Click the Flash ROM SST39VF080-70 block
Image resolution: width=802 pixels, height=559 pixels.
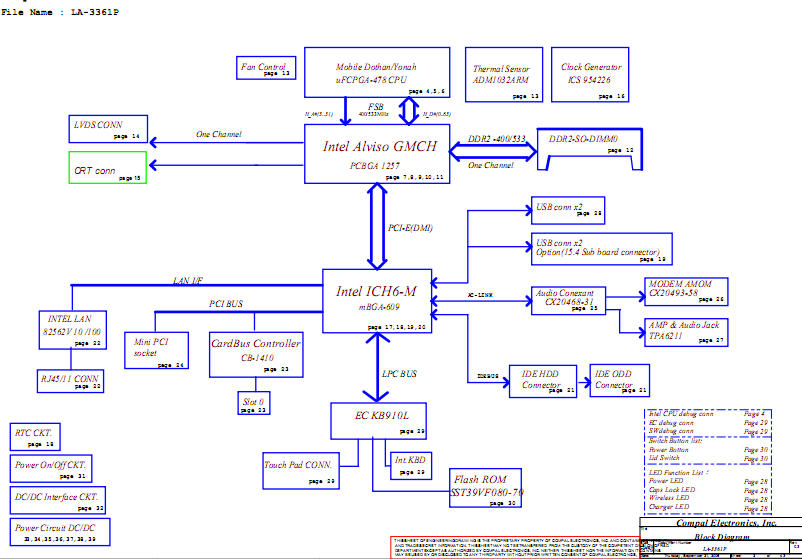tap(485, 488)
